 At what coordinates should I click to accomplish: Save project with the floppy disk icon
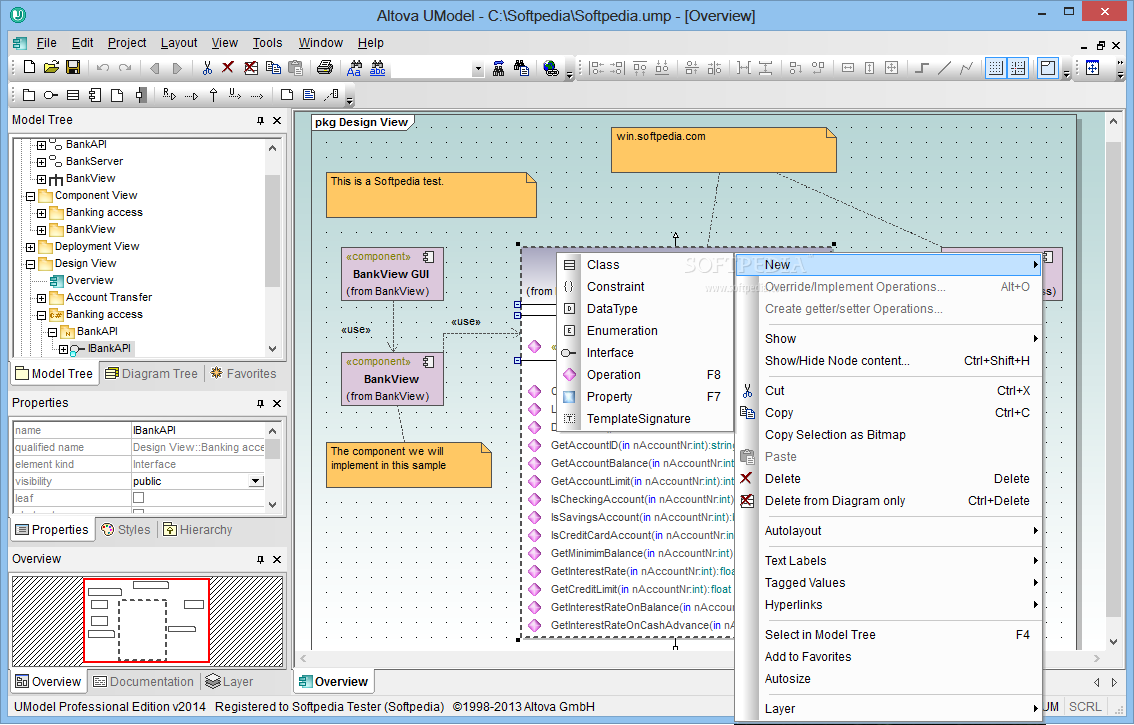(x=72, y=67)
